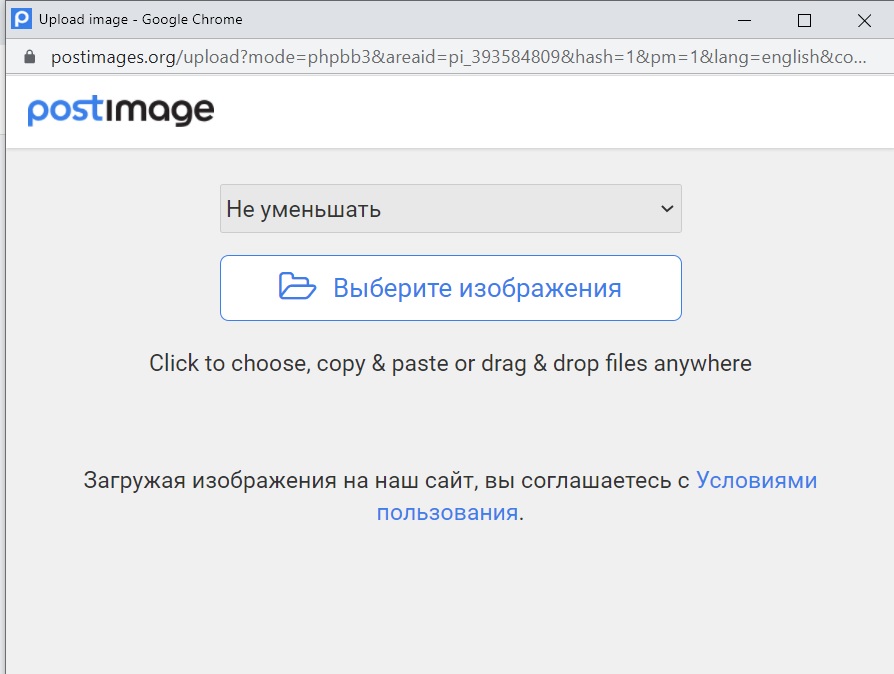Click the postimage logo

(x=121, y=111)
